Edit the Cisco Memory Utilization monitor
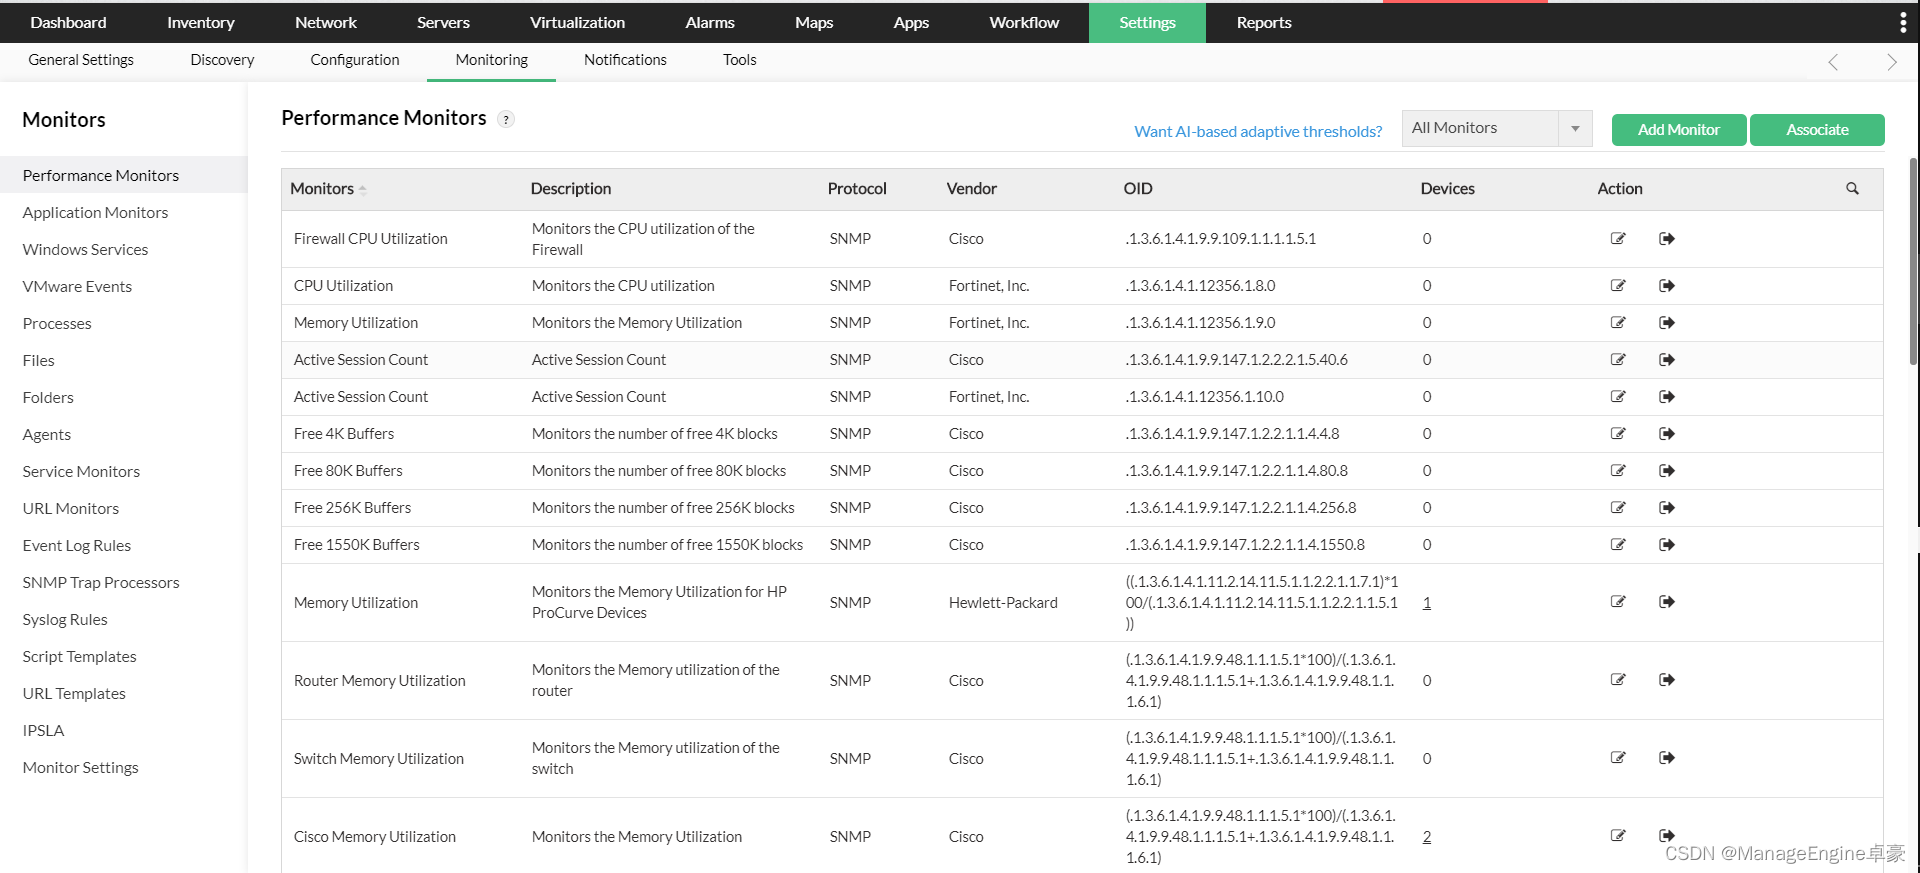Screen dimensions: 1920x873 1618,835
